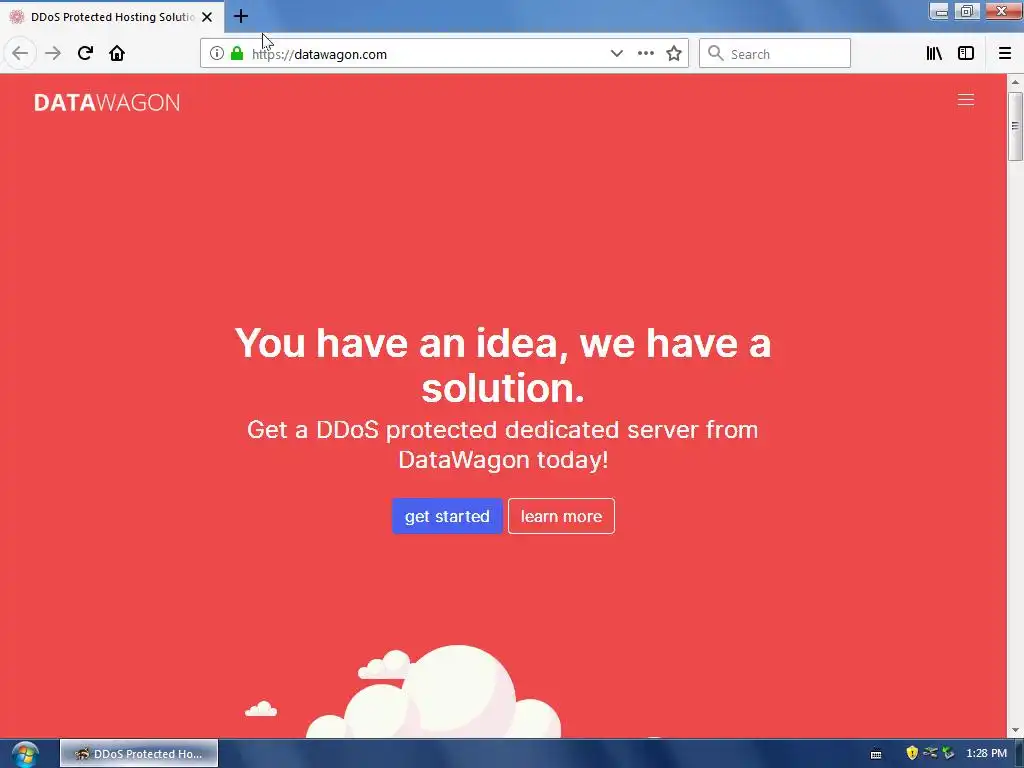Screen dimensions: 1024x768
Task: Open the website's hamburger navigation menu
Action: coord(966,100)
